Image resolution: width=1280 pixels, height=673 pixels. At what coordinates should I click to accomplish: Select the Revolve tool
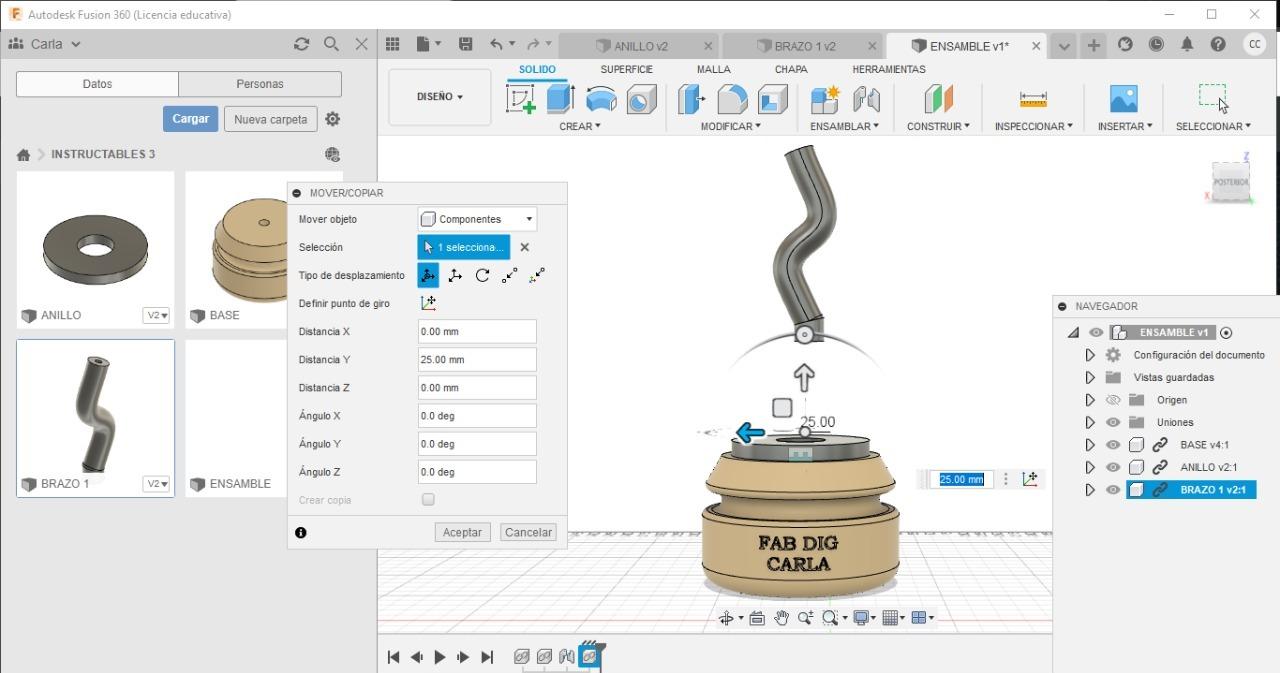pyautogui.click(x=601, y=99)
